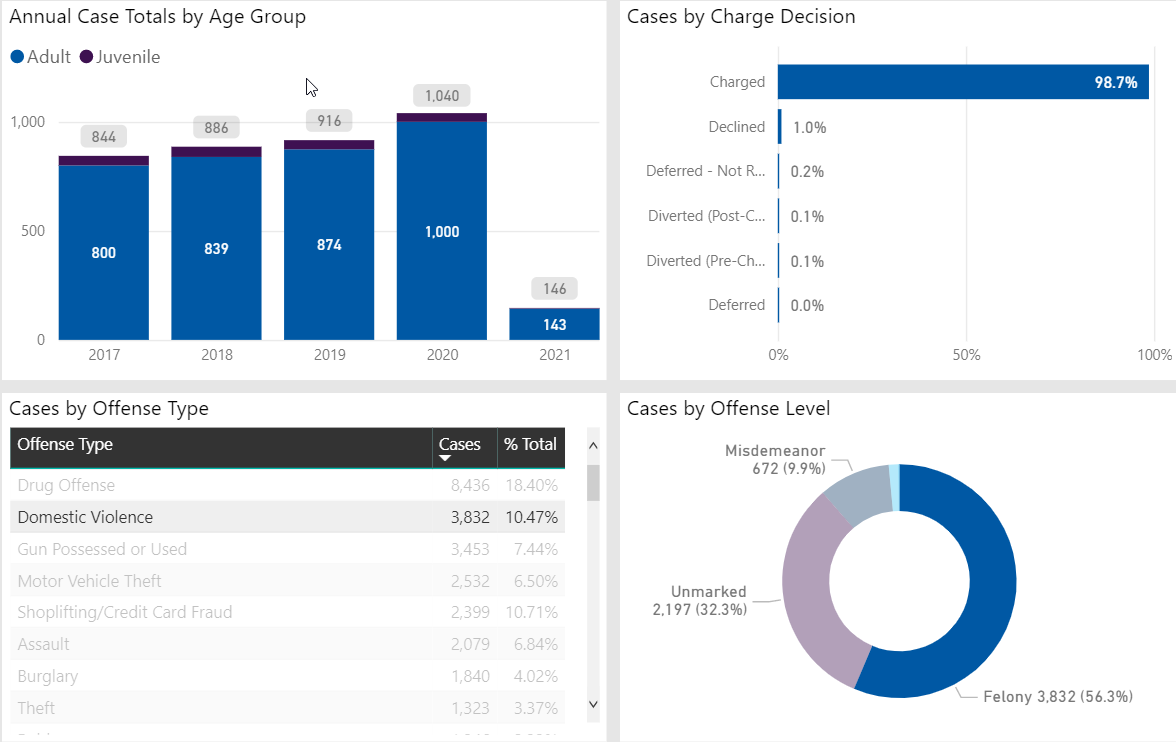Click the table scrollbar thumb
The image size is (1176, 742).
pyautogui.click(x=593, y=482)
